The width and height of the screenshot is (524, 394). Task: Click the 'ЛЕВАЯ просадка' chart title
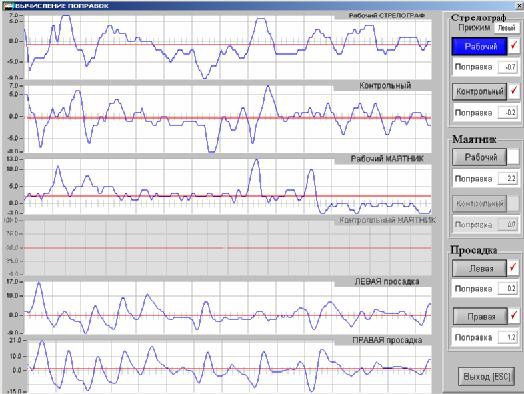(387, 282)
